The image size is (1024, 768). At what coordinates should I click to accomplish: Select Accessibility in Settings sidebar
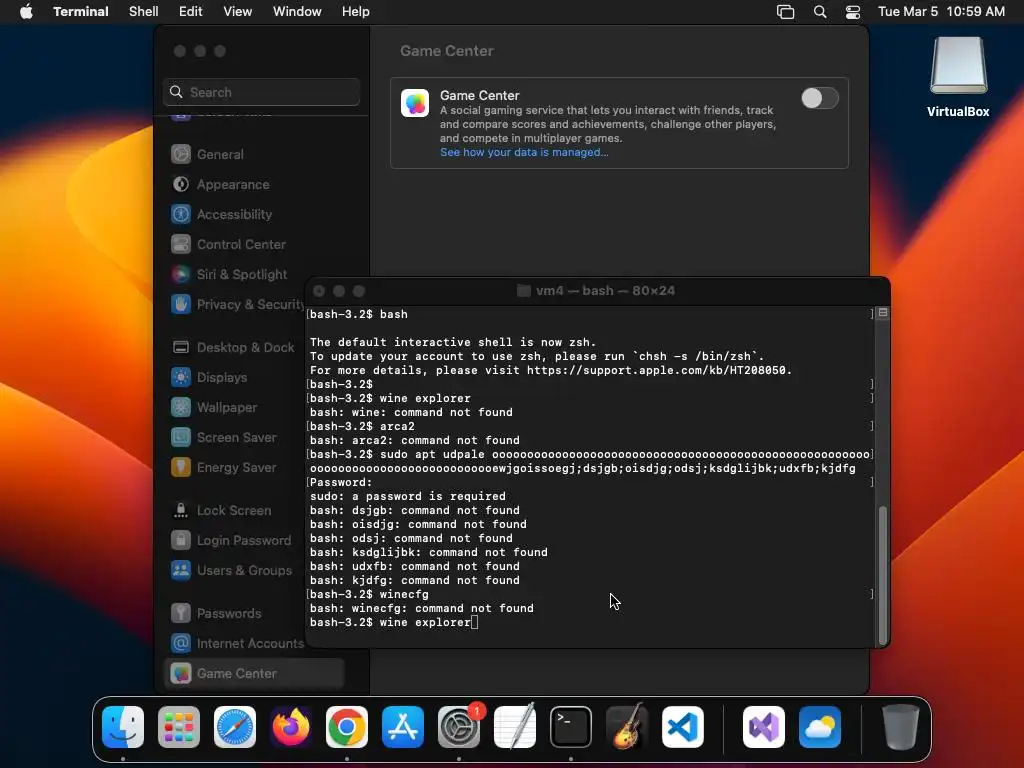tap(256, 214)
